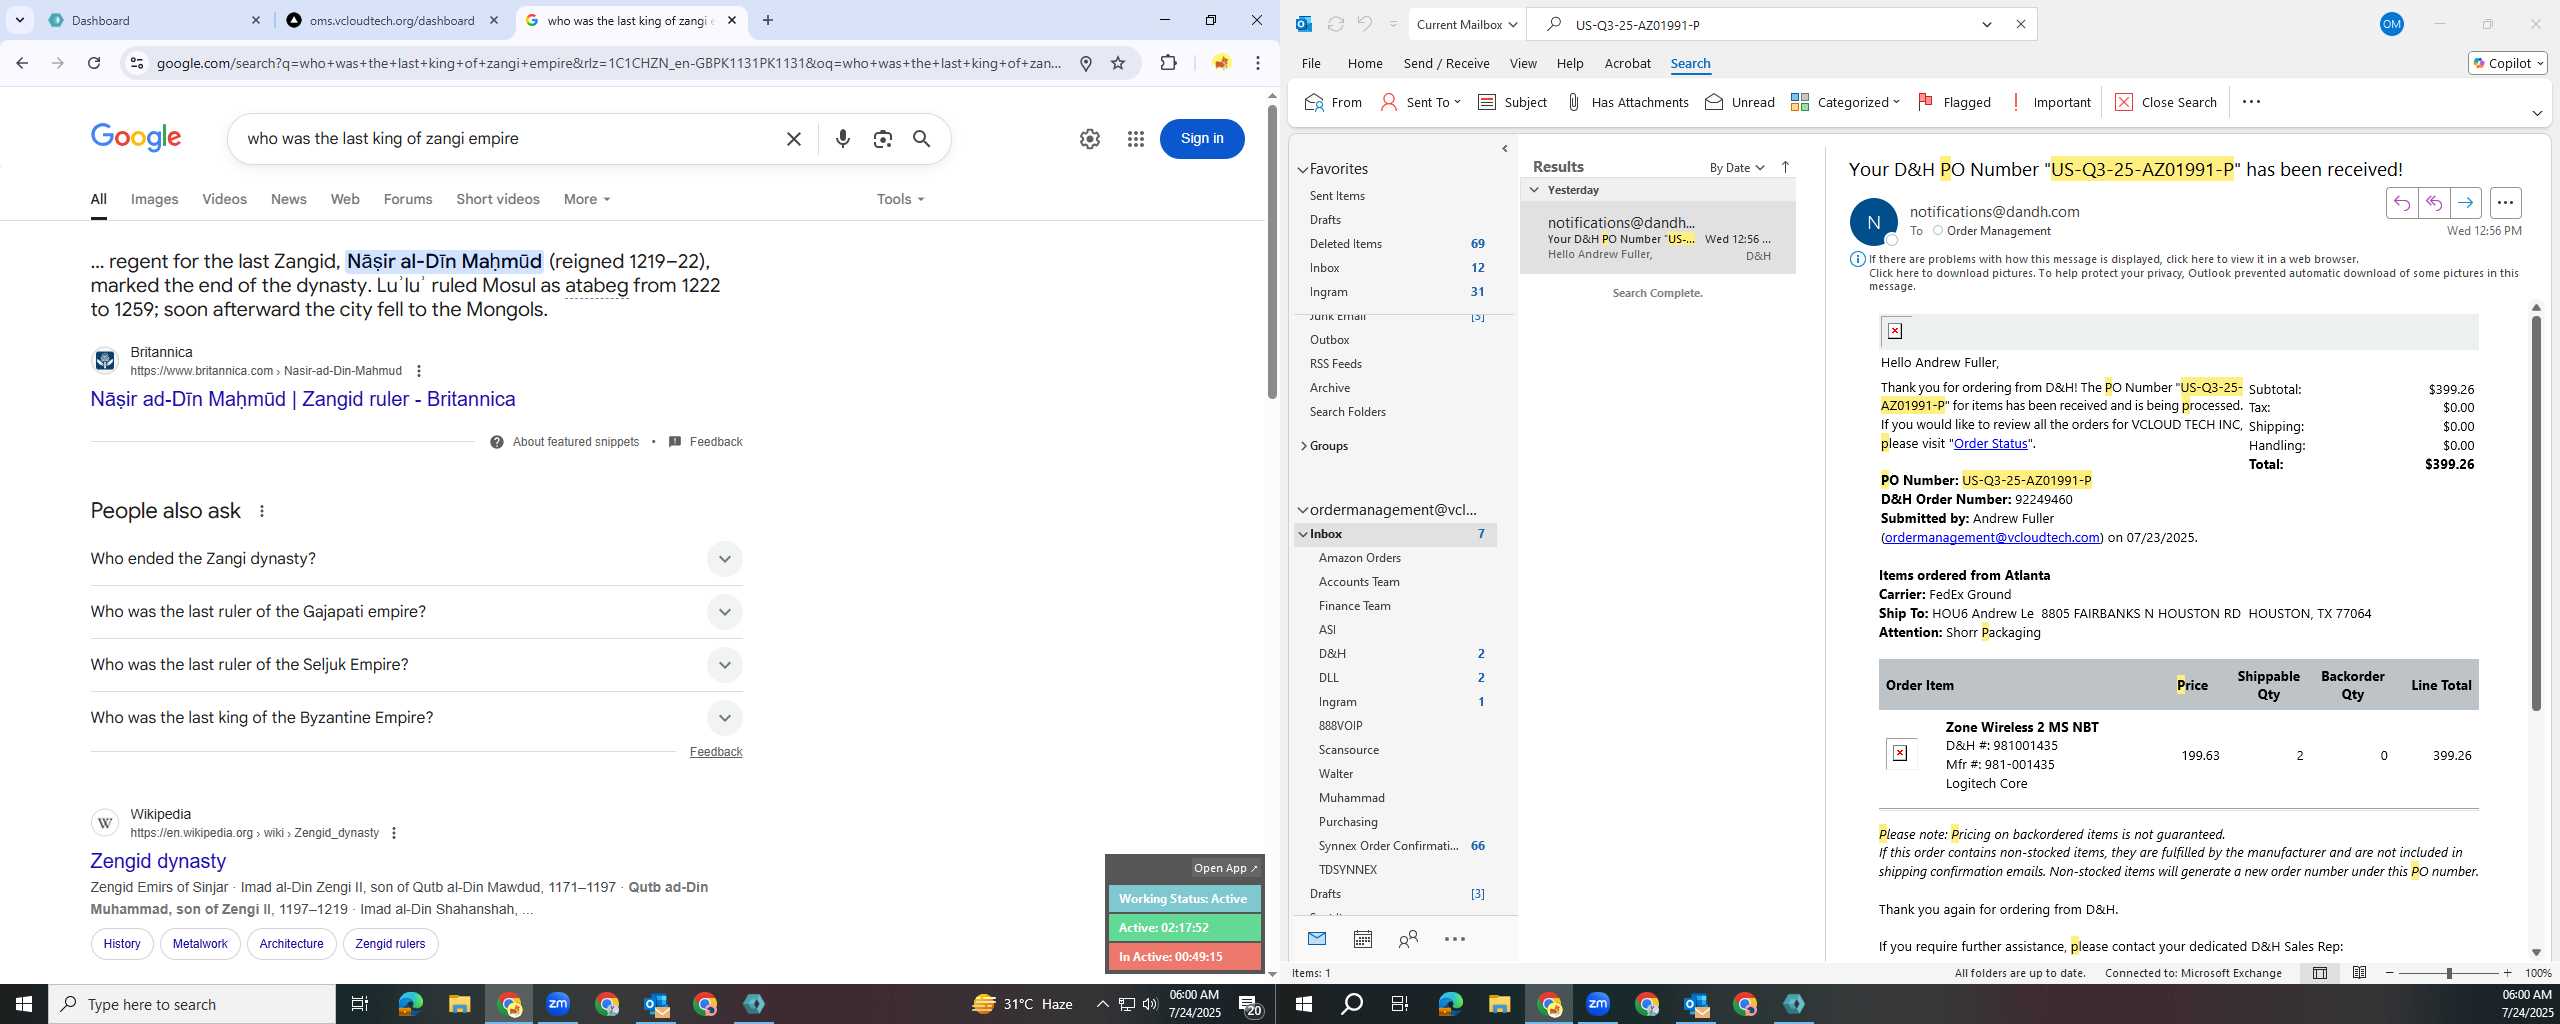The height and width of the screenshot is (1024, 2560).
Task: Switch to Google News tab
Action: pos(288,199)
